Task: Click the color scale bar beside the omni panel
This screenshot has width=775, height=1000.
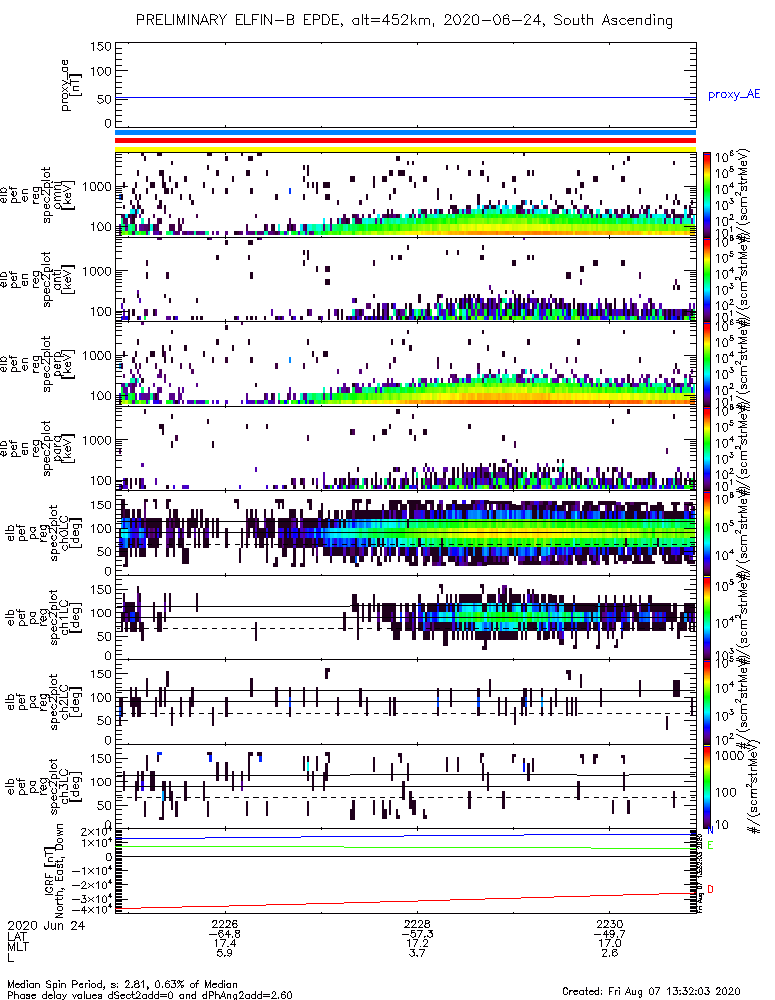Action: point(707,195)
